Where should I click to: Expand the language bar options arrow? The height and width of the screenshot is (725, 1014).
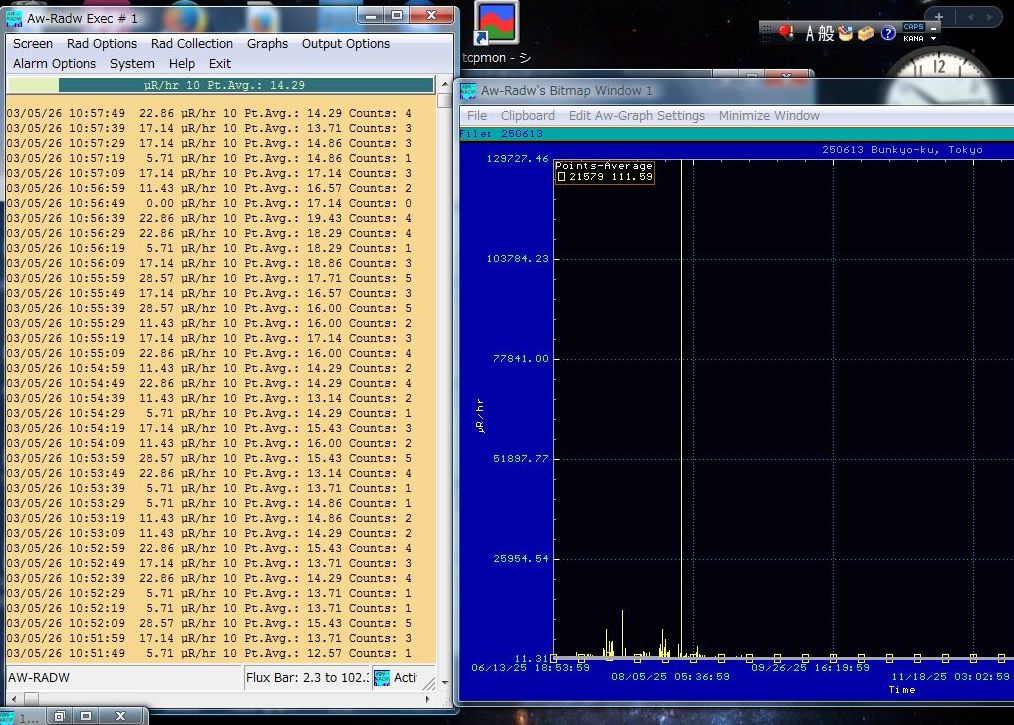[934, 39]
